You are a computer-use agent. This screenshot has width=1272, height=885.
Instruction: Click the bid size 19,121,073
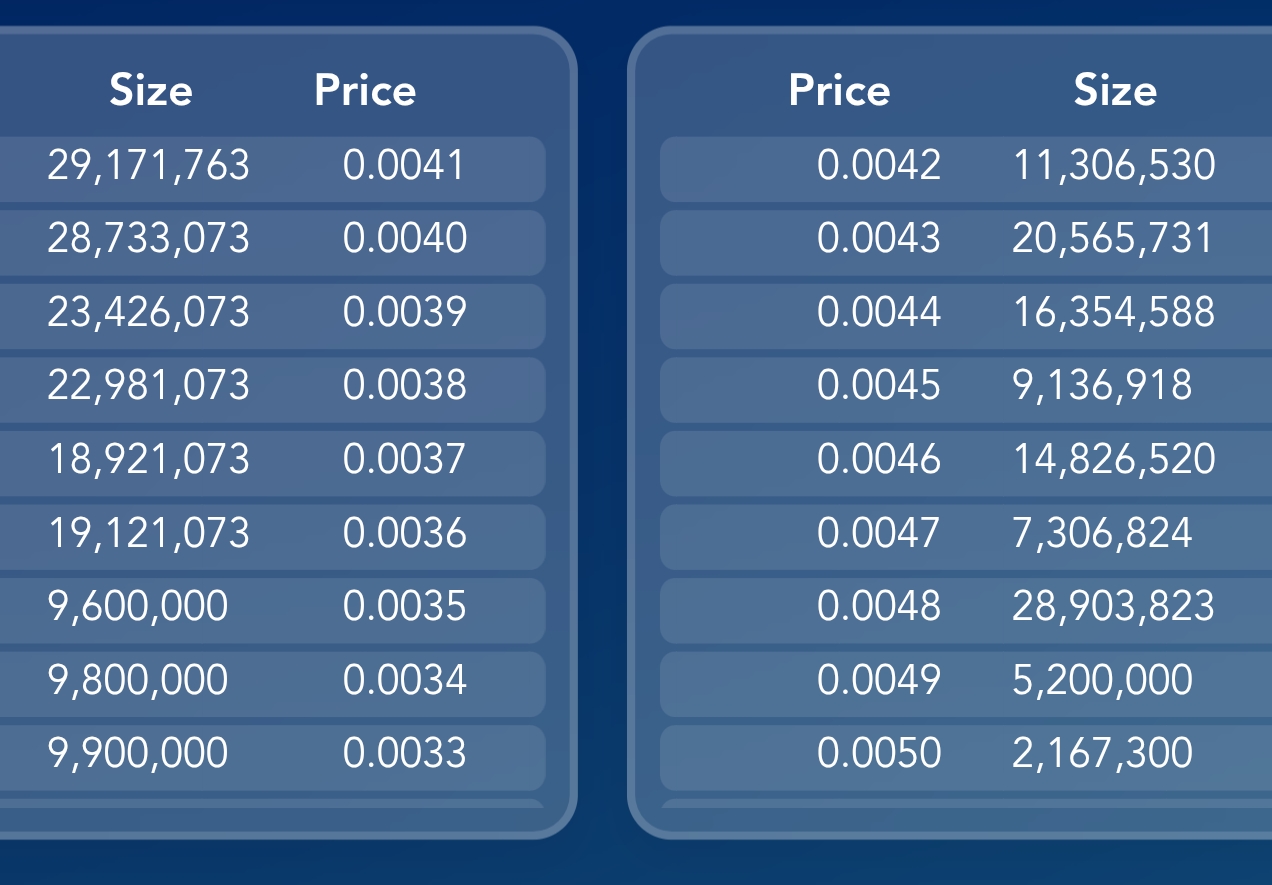click(x=148, y=533)
